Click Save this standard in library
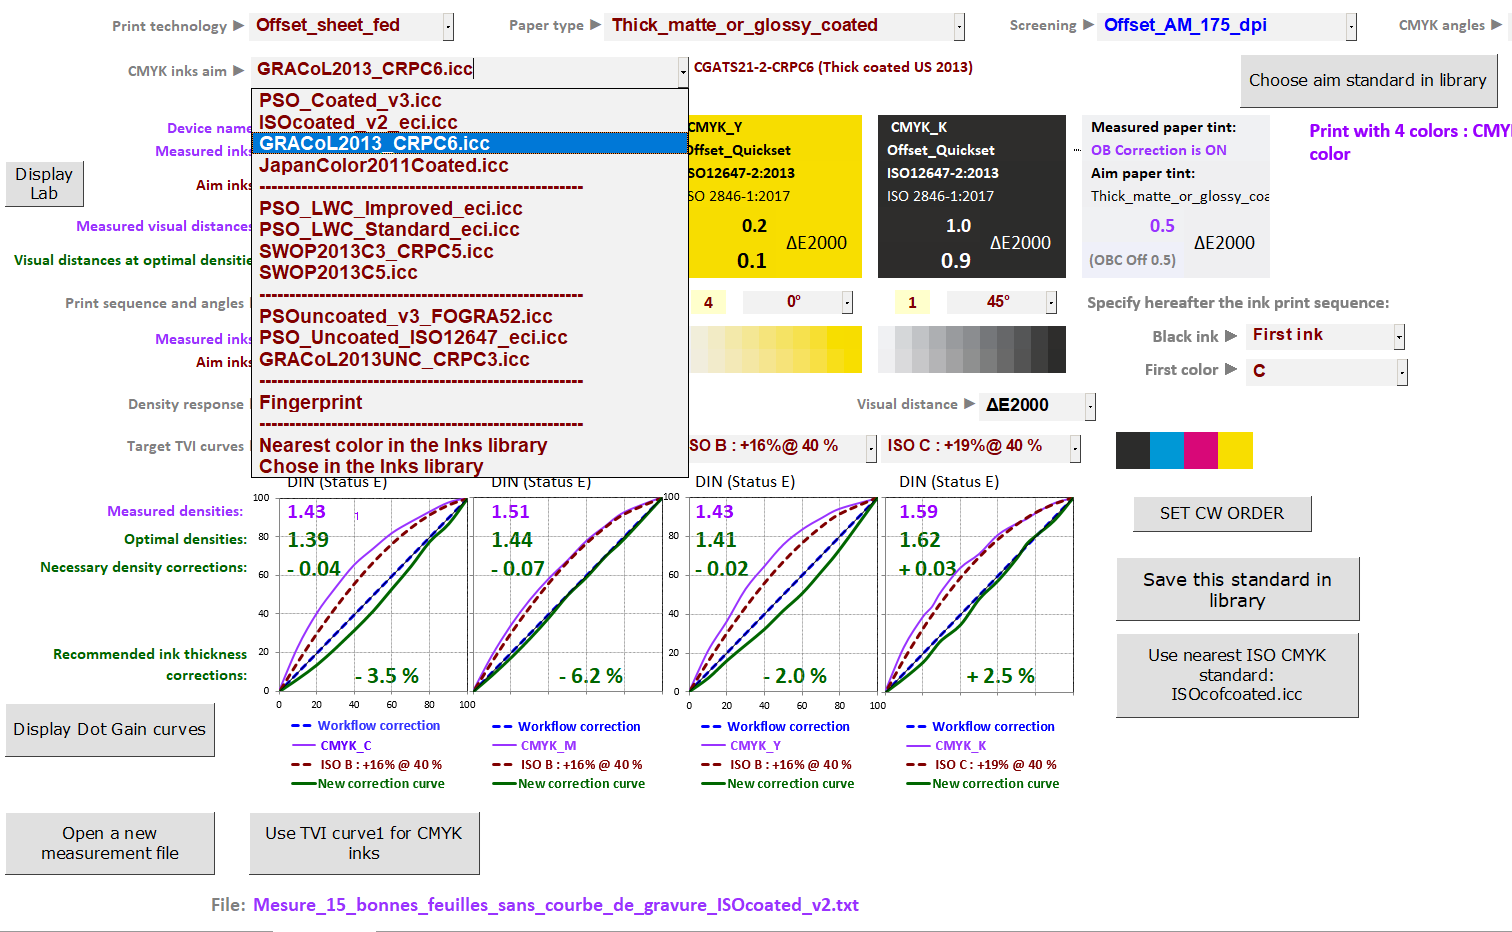 1237,589
